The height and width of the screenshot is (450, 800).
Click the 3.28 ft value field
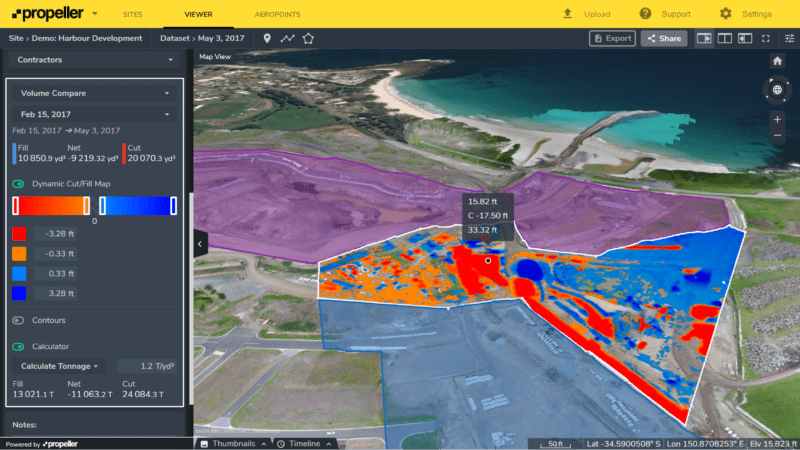pos(55,293)
